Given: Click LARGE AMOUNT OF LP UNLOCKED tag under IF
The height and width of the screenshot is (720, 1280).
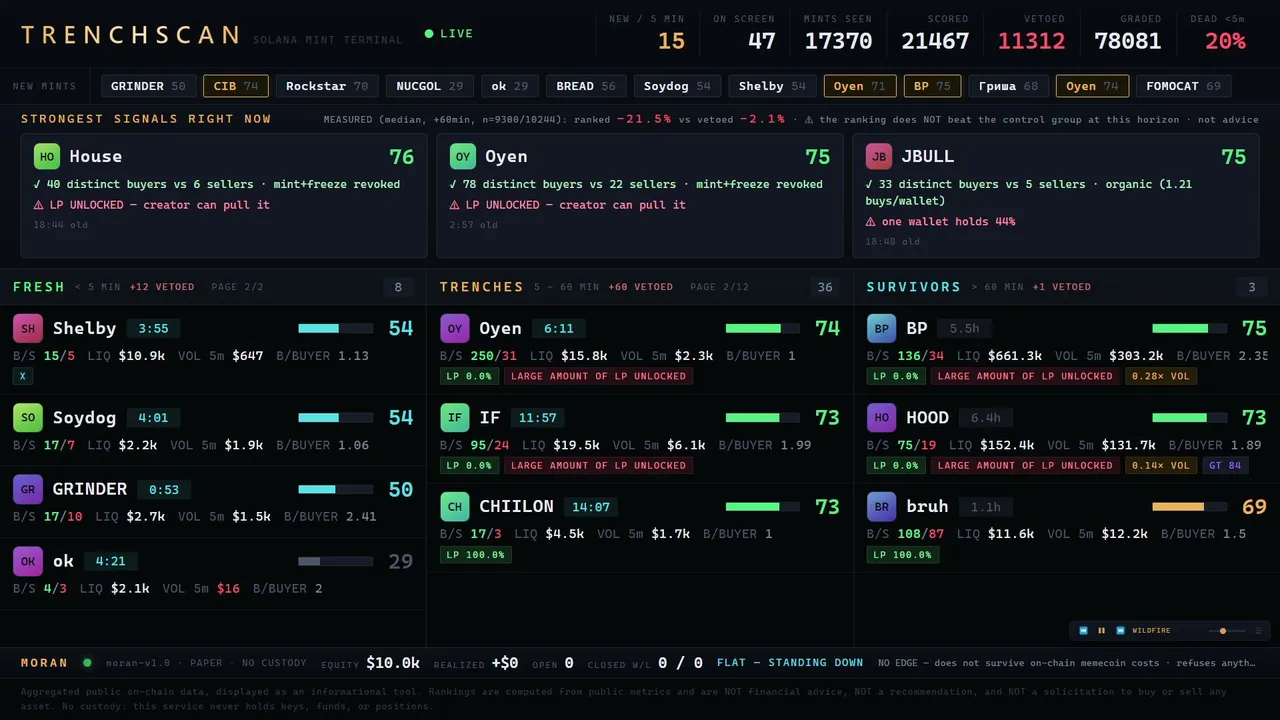Looking at the screenshot, I should pyautogui.click(x=598, y=465).
